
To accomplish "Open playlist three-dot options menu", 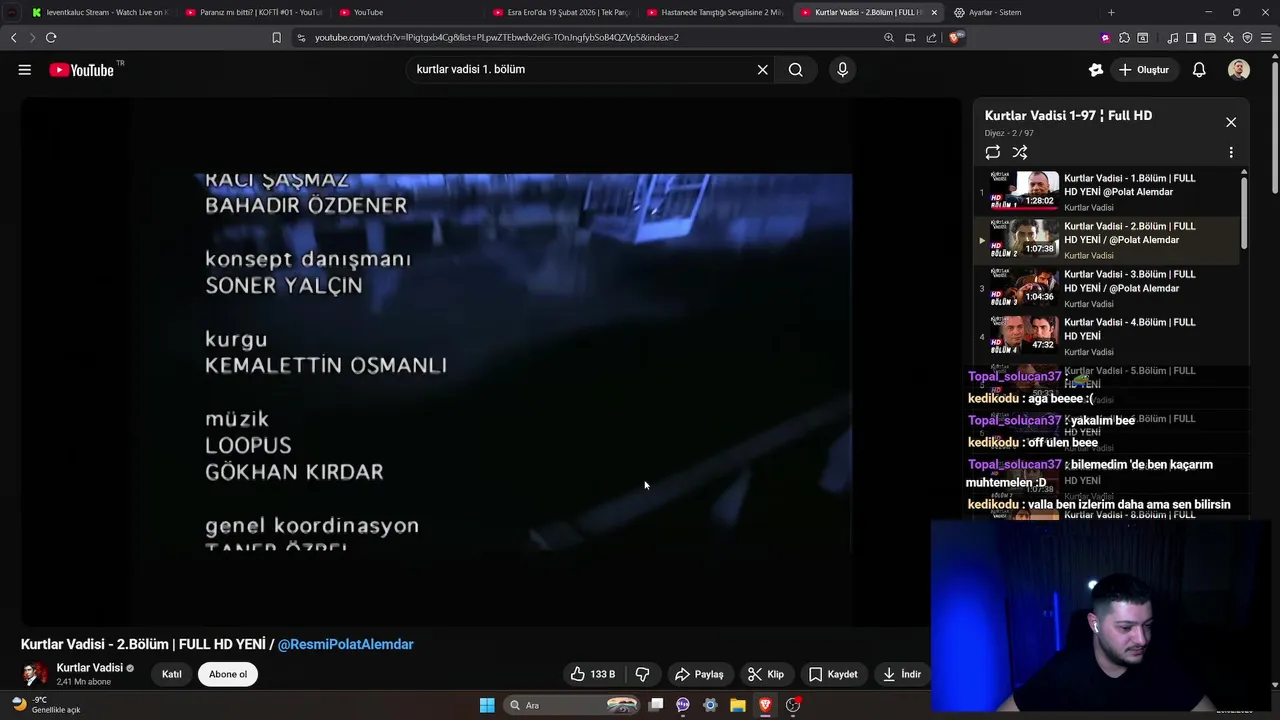I will click(x=1231, y=153).
